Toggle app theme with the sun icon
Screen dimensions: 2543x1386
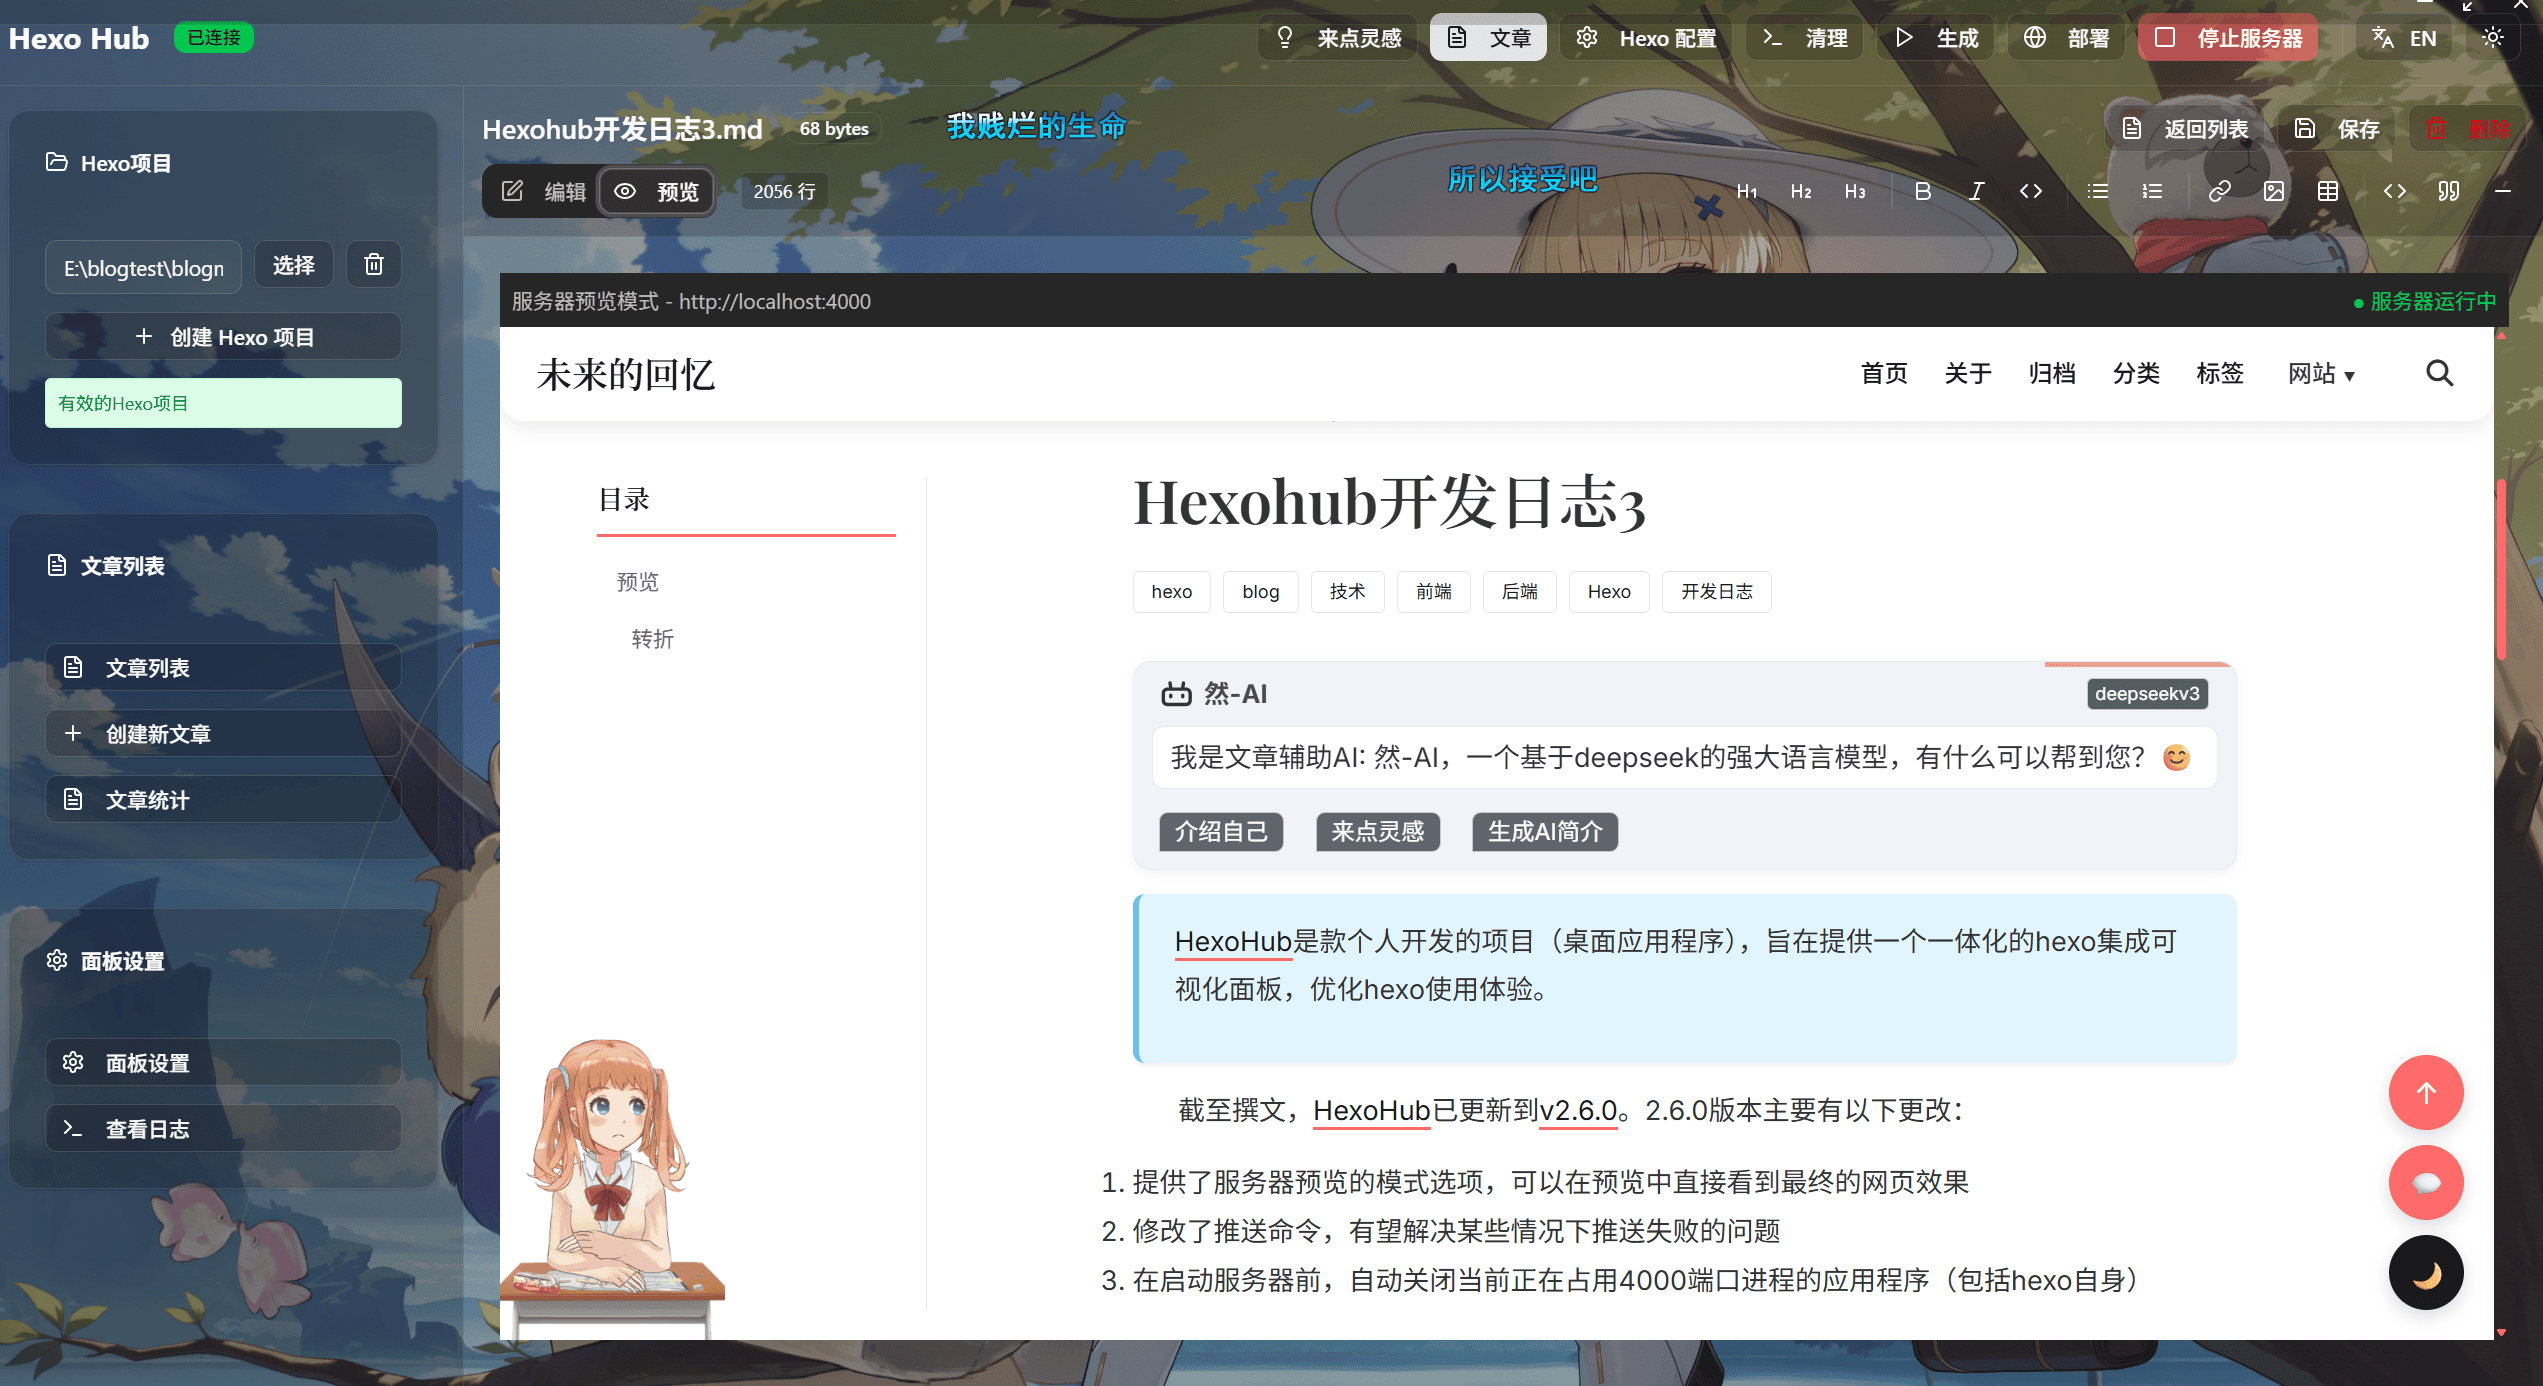pyautogui.click(x=2493, y=38)
